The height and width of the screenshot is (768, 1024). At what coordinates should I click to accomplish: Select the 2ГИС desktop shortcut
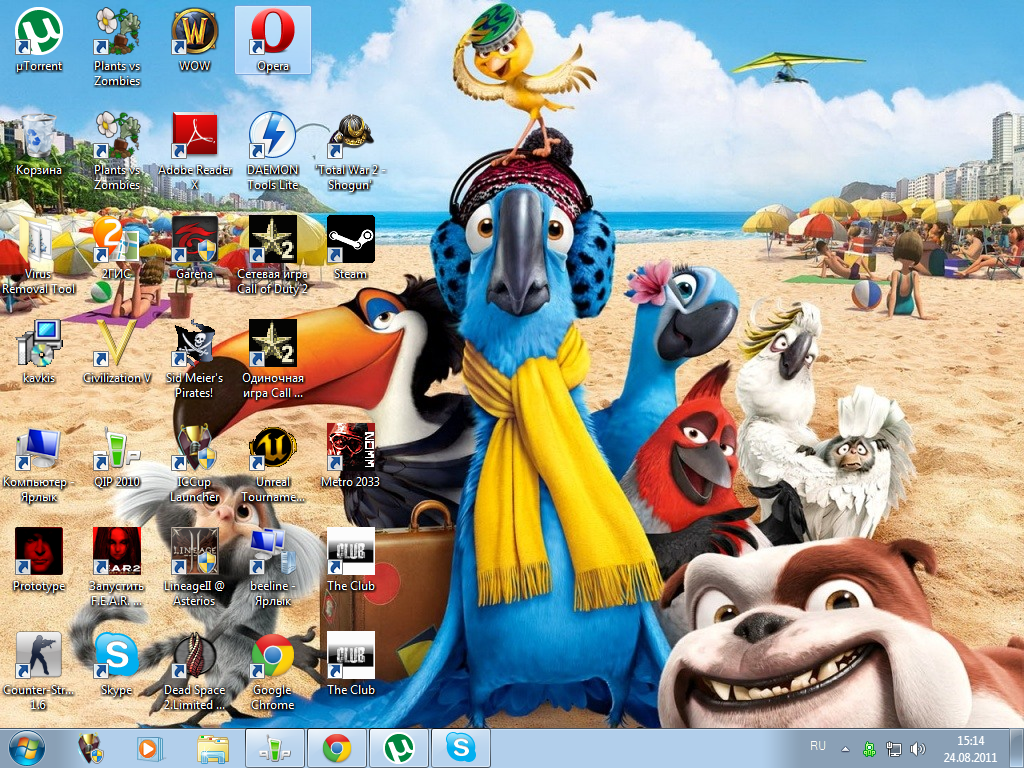point(117,249)
